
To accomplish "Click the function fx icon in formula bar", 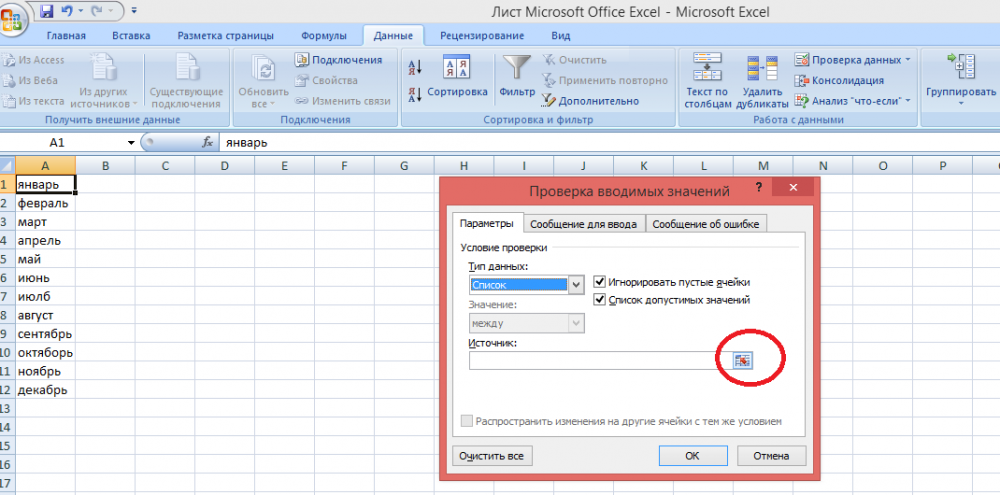I will (x=207, y=142).
